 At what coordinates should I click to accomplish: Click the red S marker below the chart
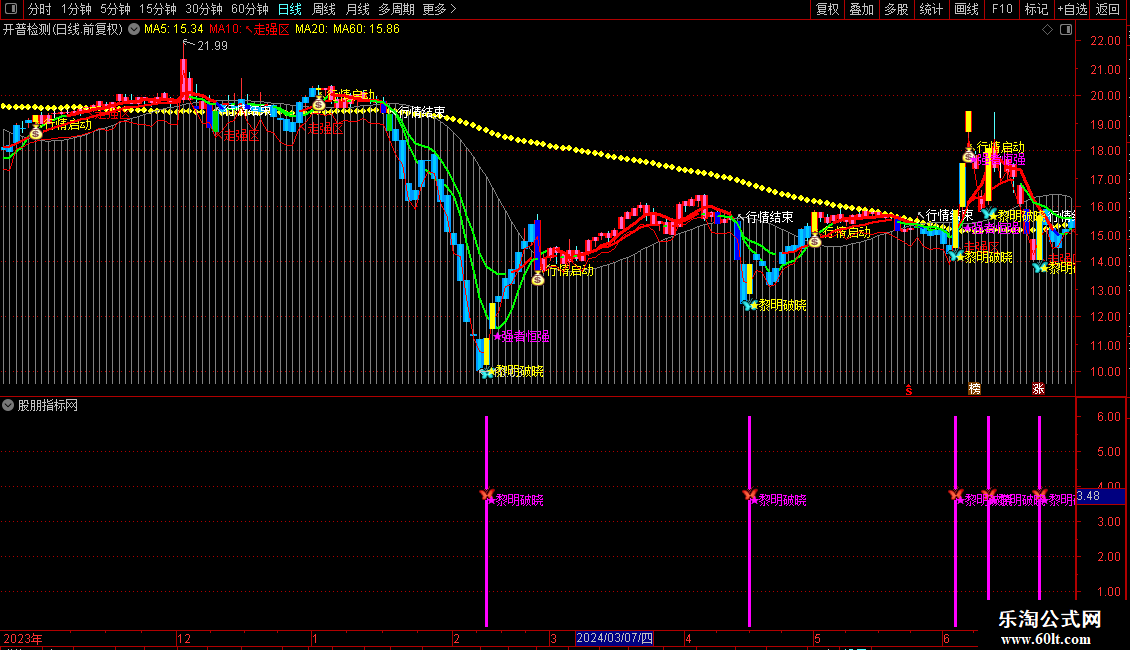[909, 390]
